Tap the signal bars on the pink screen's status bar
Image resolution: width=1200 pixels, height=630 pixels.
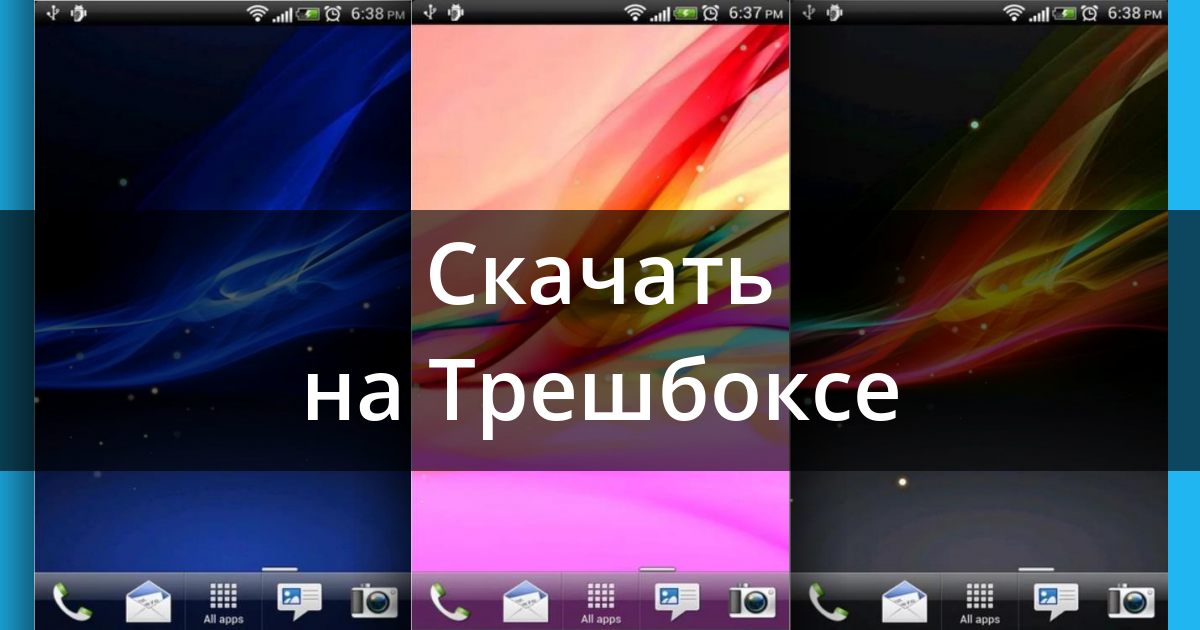(660, 14)
